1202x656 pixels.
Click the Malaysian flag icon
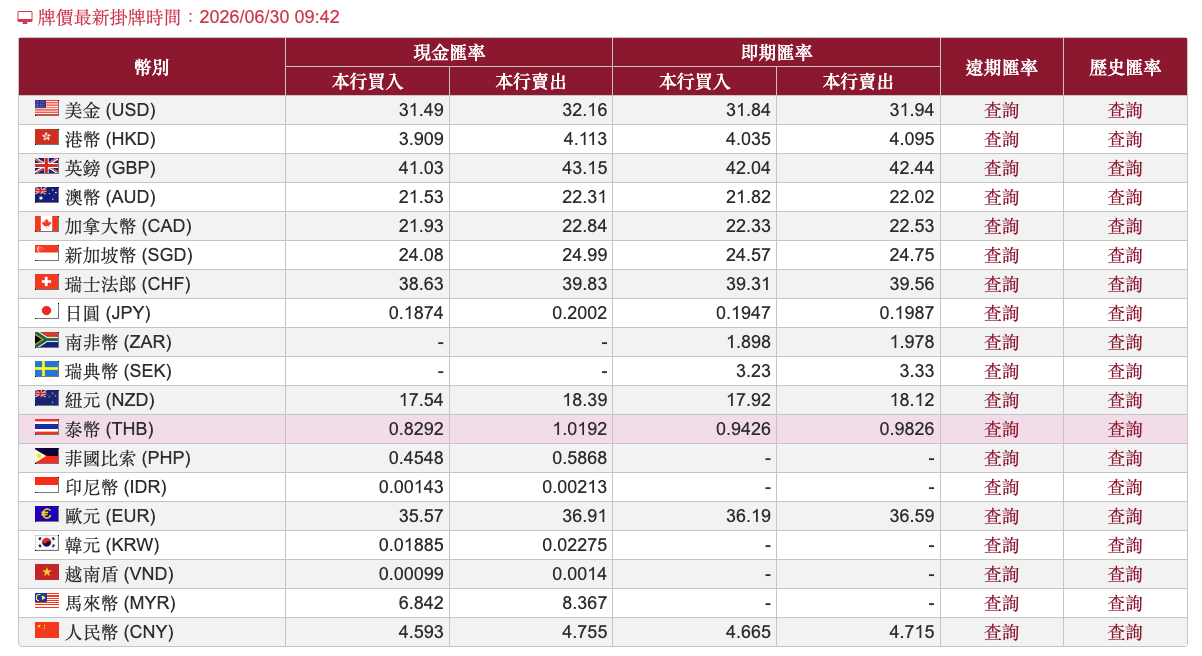pyautogui.click(x=47, y=601)
